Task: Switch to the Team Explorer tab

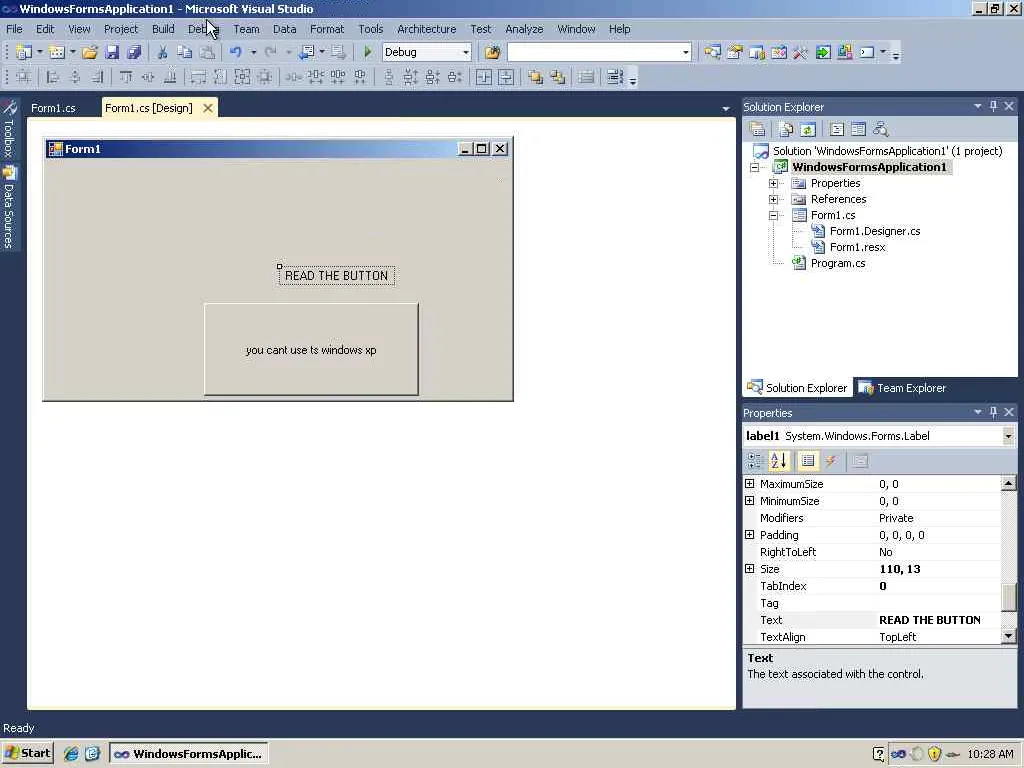Action: pyautogui.click(x=904, y=388)
